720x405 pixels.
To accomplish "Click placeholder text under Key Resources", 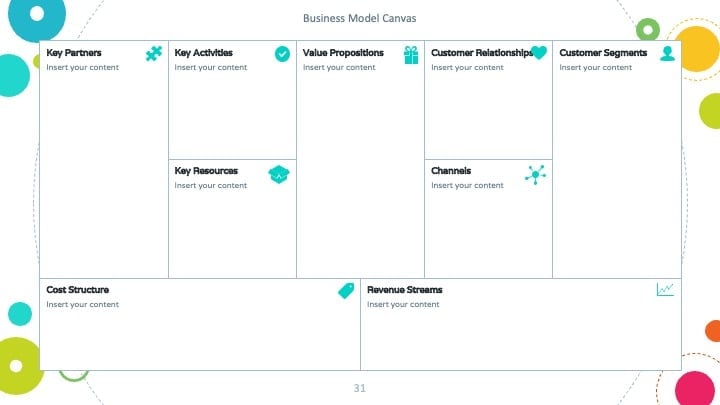I will [x=211, y=186].
